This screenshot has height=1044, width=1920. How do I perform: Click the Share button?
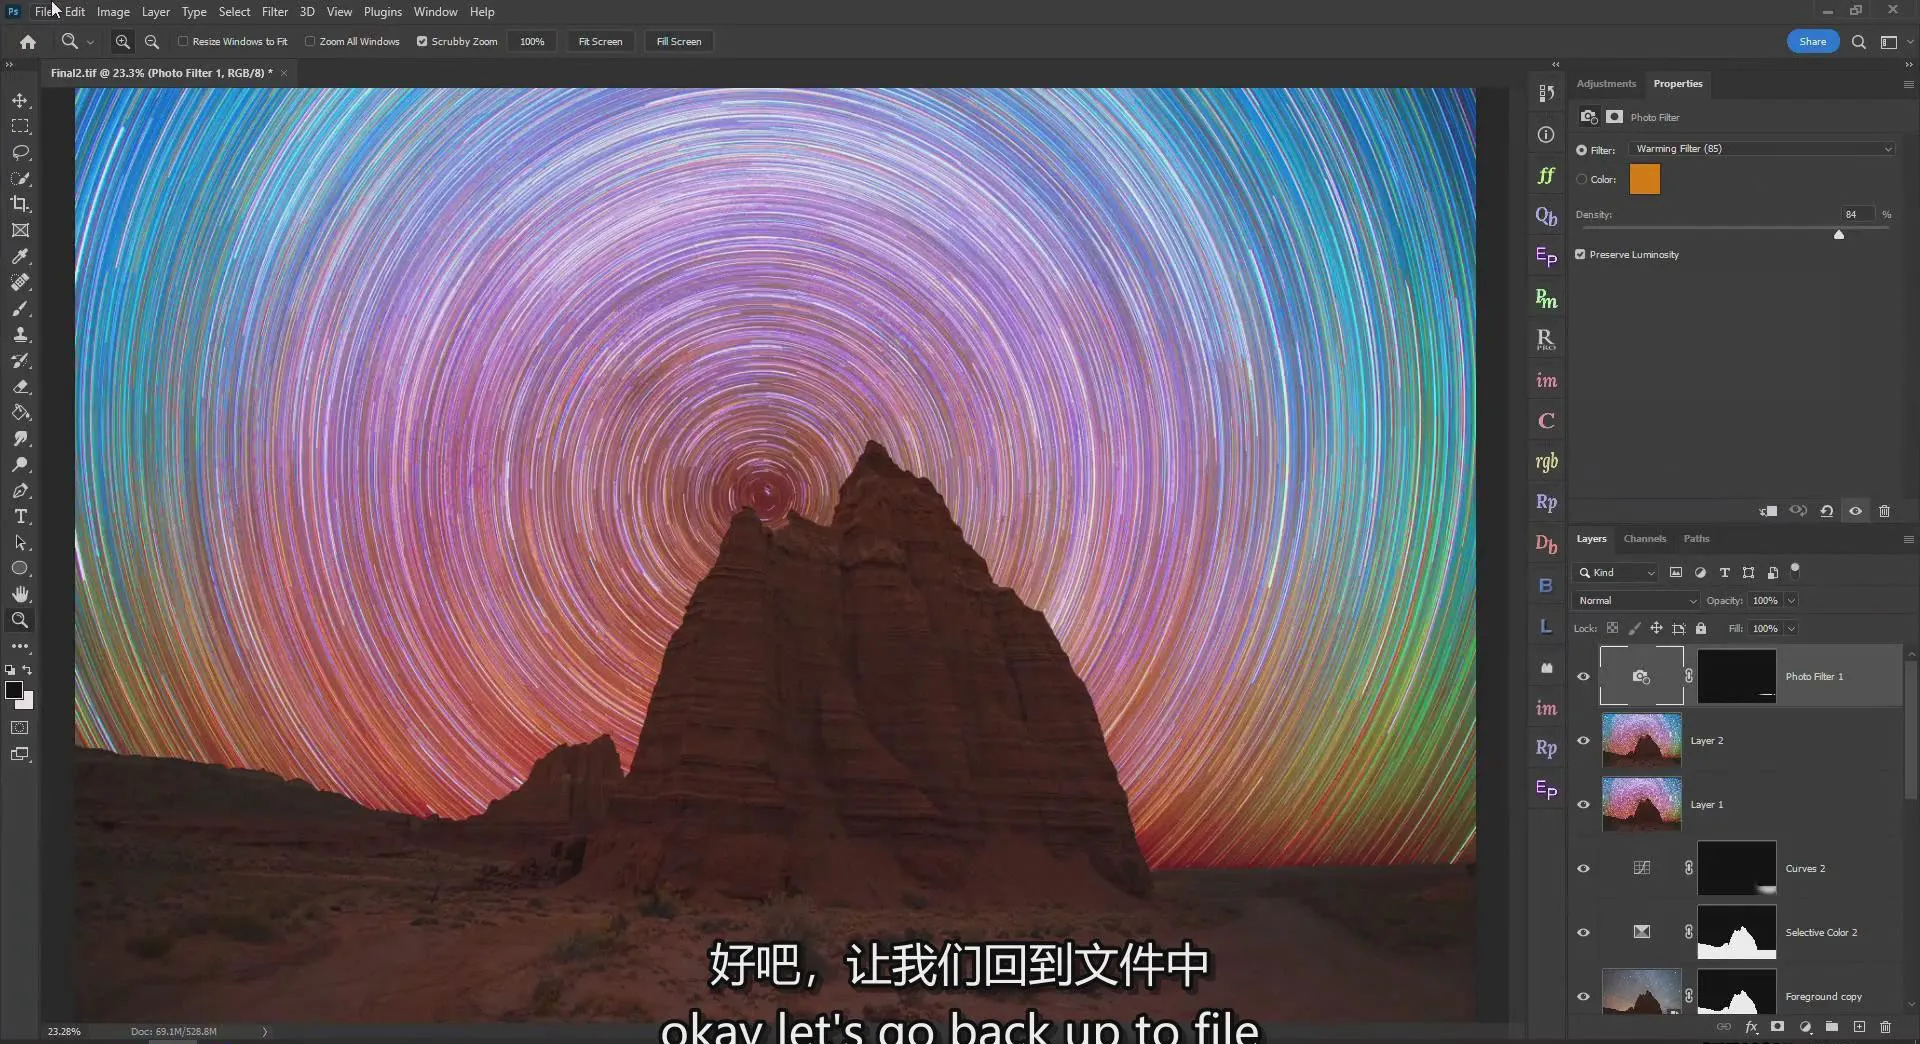pyautogui.click(x=1812, y=42)
